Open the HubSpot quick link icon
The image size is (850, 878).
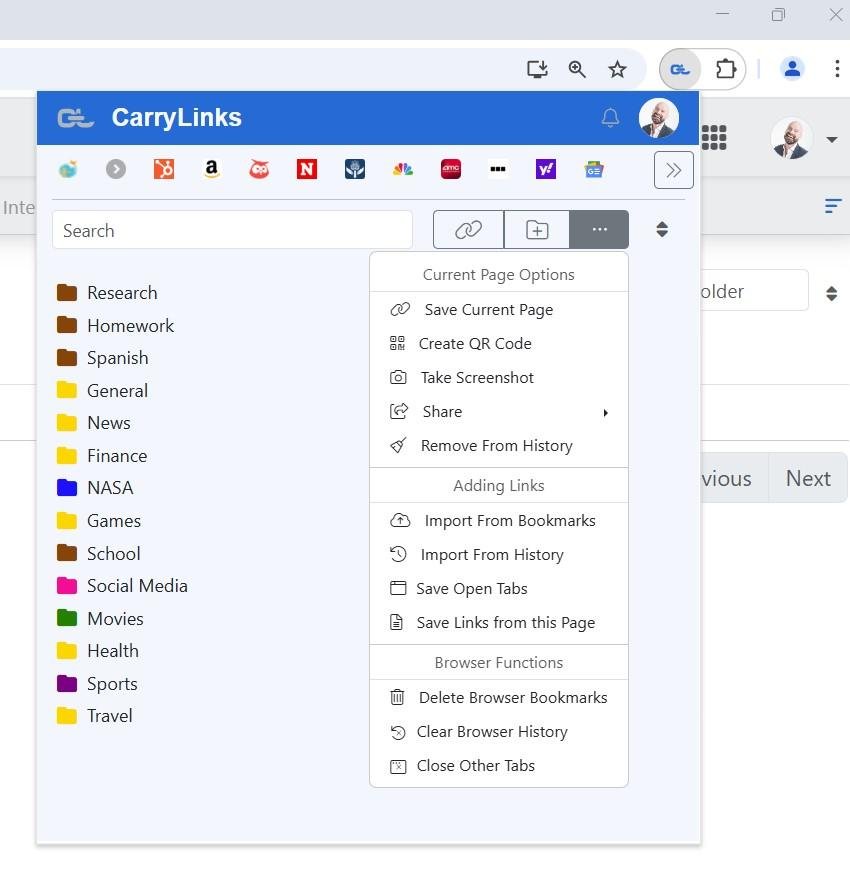[164, 169]
